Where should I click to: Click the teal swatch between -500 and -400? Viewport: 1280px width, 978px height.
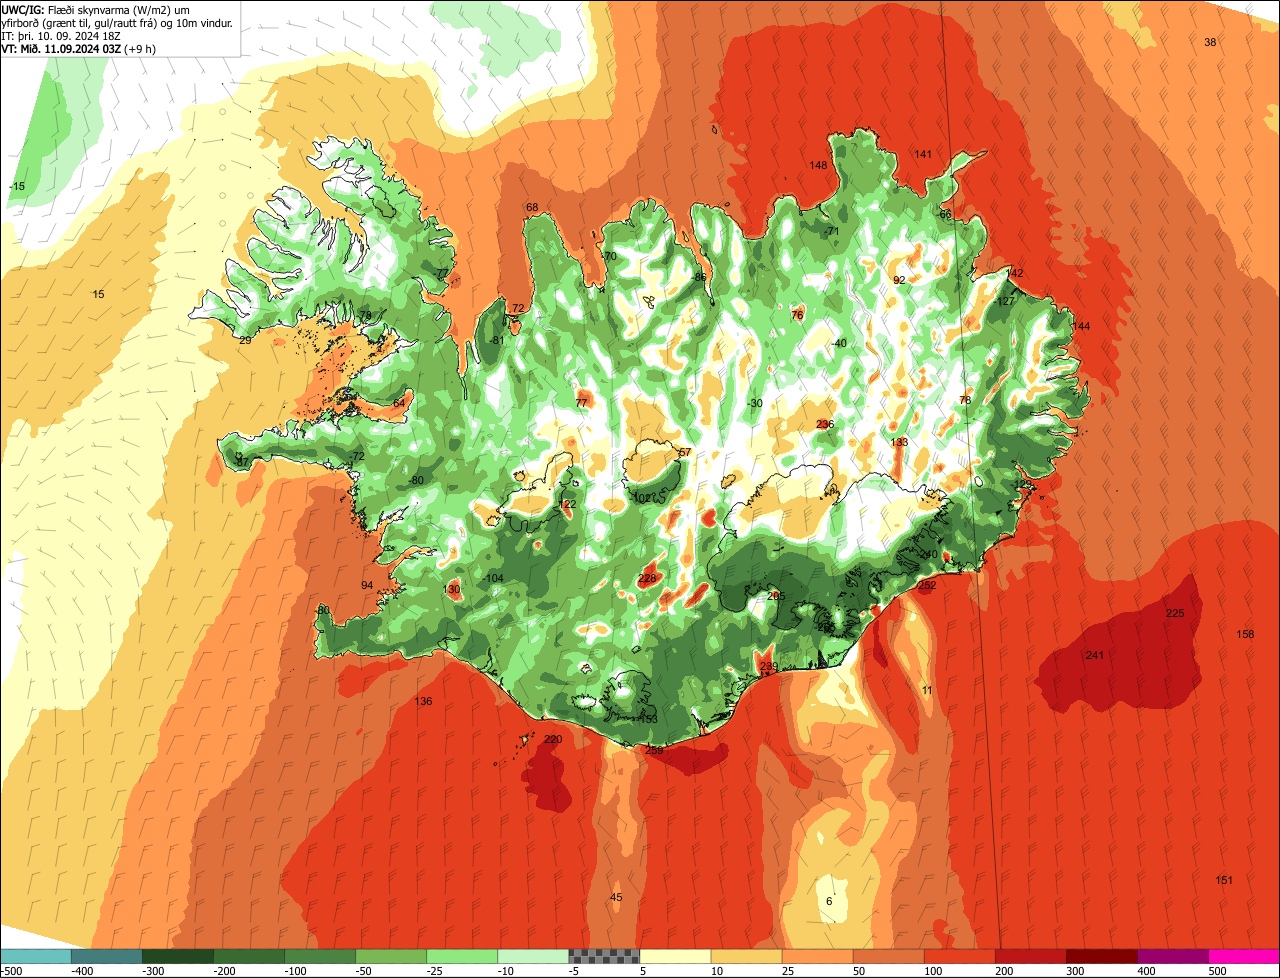[x=36, y=956]
